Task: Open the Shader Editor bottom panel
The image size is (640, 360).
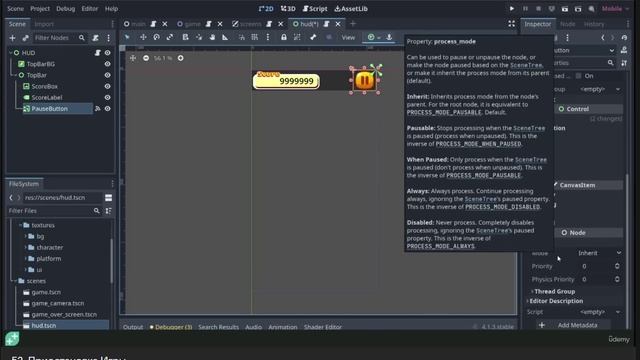Action: tap(322, 327)
